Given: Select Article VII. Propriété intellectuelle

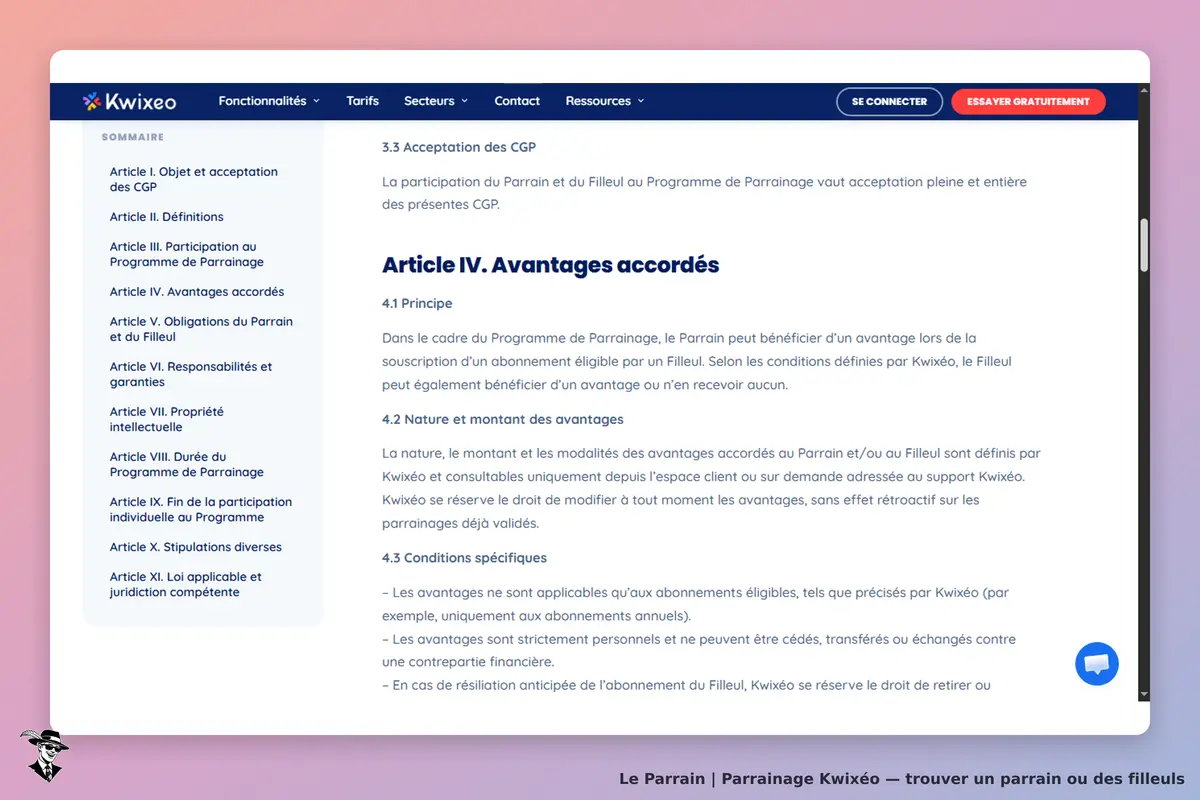Looking at the screenshot, I should coord(167,419).
